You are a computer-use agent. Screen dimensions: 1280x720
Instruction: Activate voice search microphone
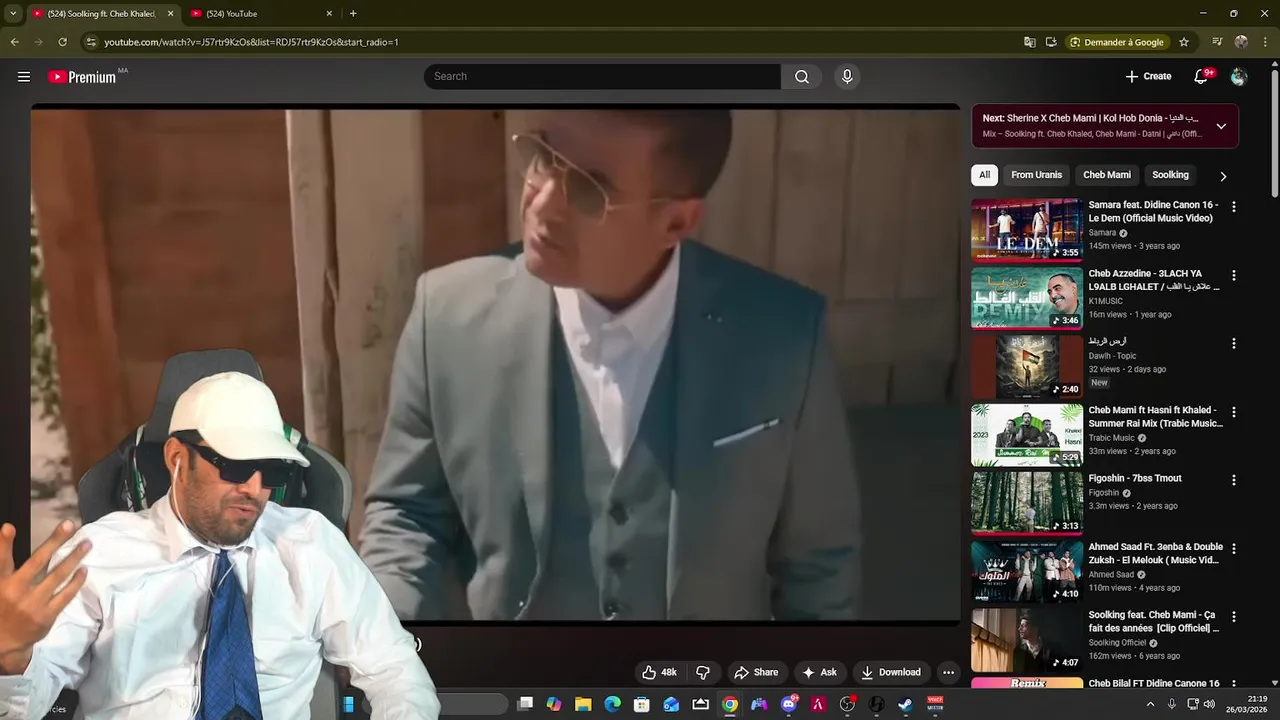847,77
